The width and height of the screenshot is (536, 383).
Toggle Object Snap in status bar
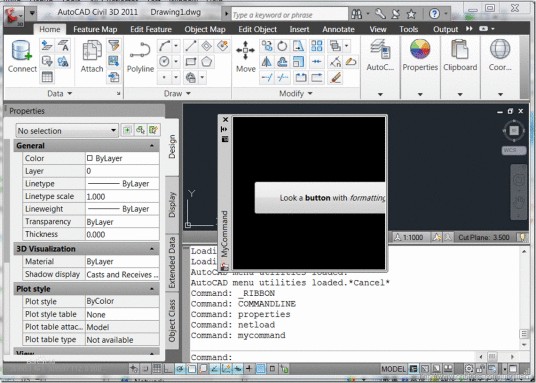[192, 369]
